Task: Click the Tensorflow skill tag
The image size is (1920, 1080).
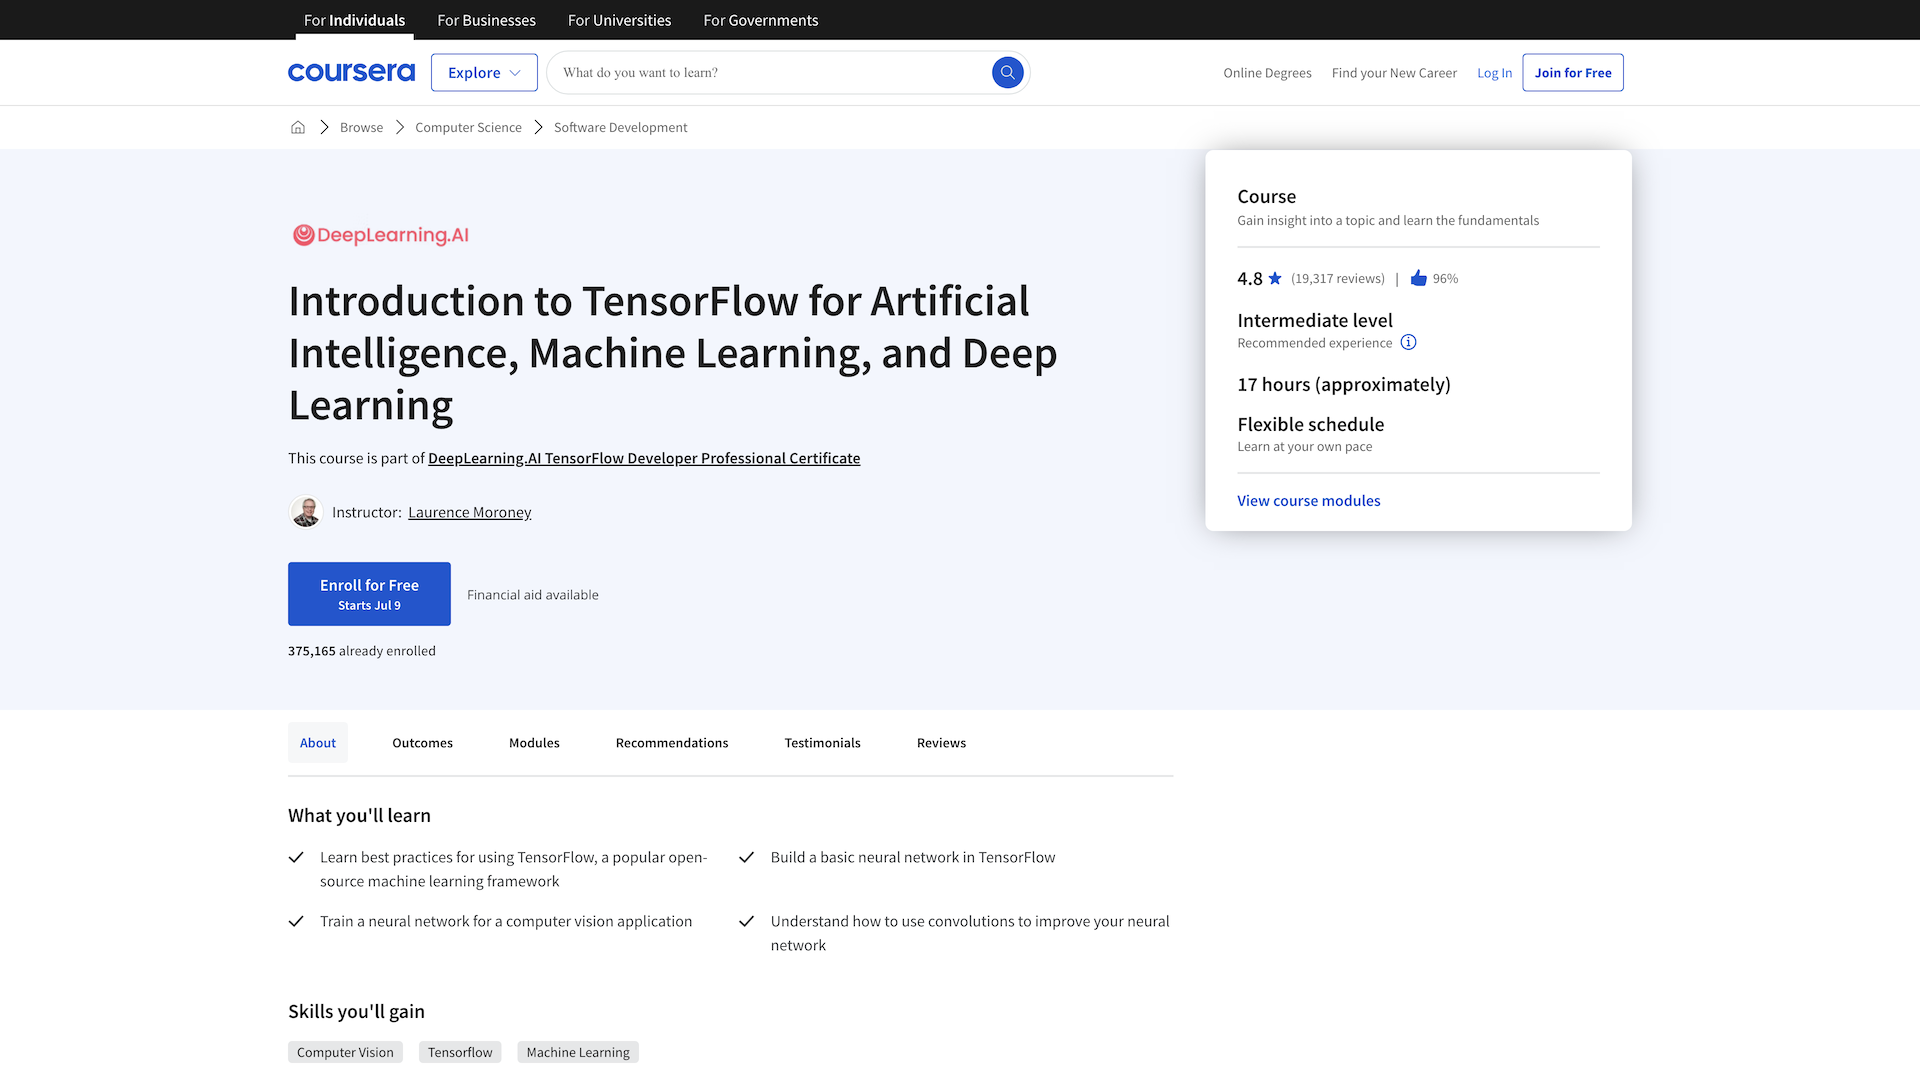Action: point(460,1052)
